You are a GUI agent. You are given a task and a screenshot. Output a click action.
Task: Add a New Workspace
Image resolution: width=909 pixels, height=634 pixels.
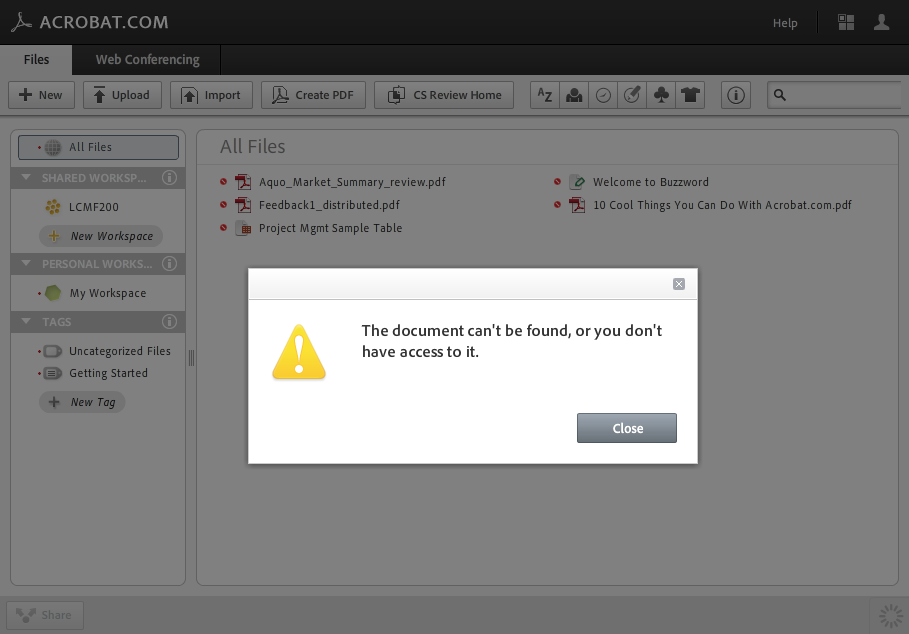tap(101, 236)
